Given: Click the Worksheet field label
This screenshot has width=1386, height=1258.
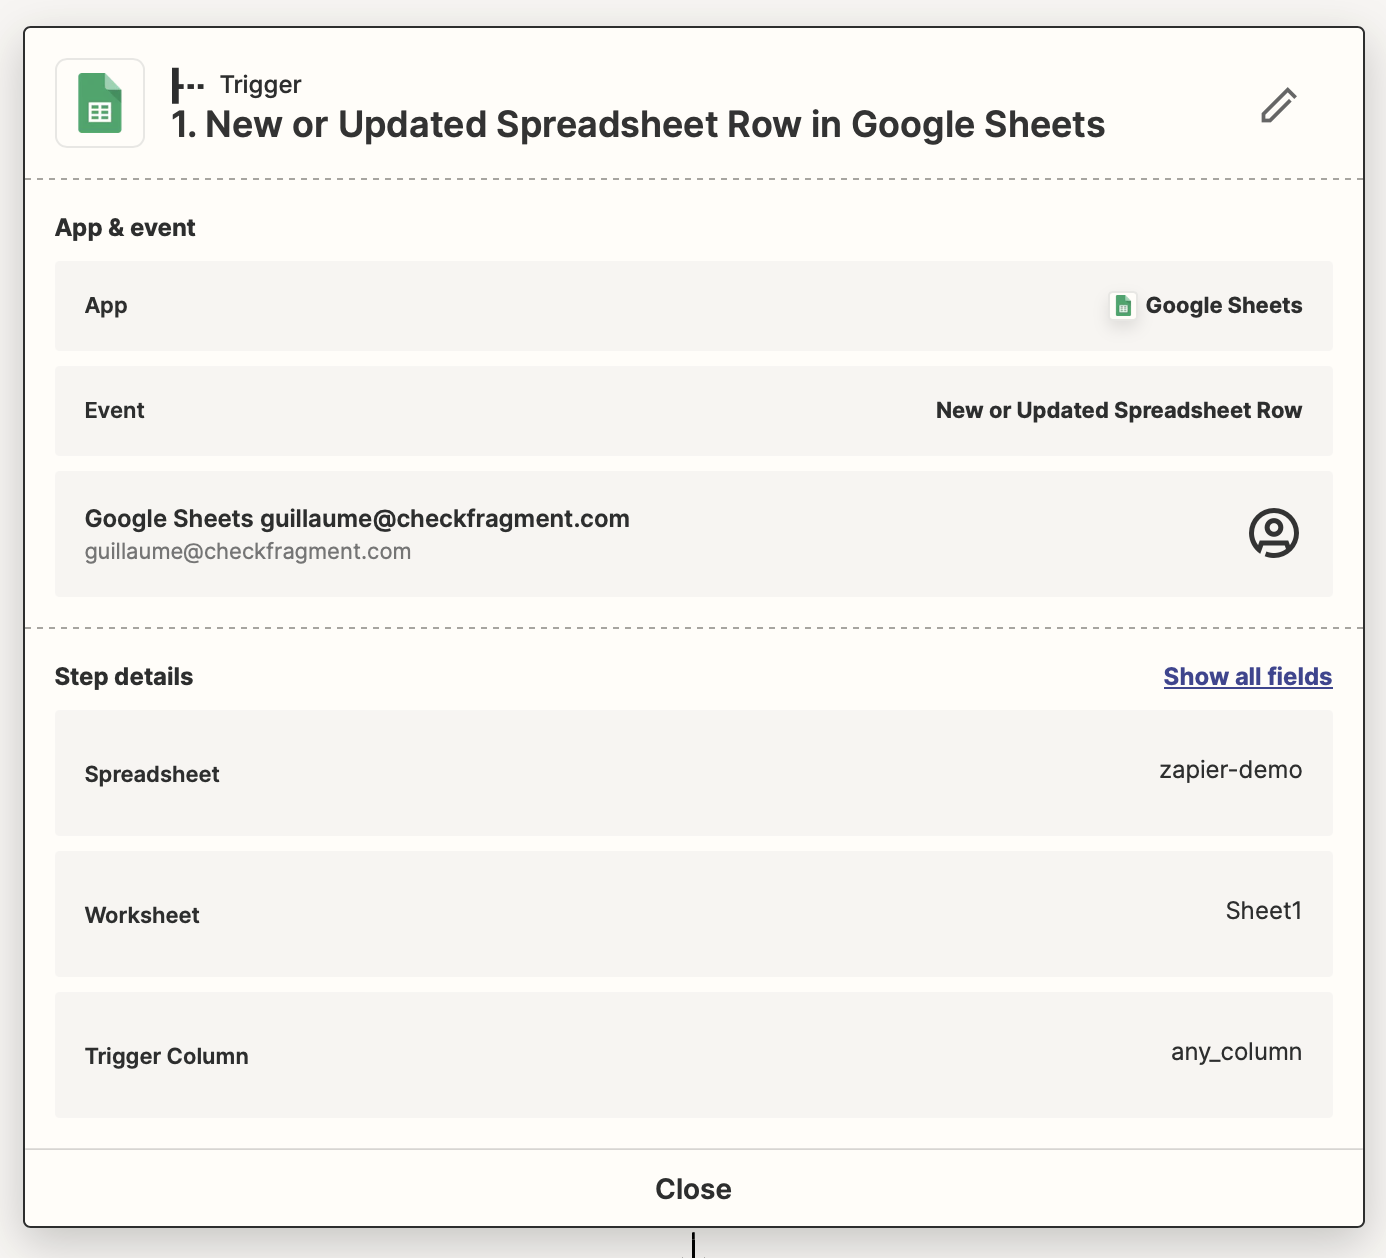Looking at the screenshot, I should tap(142, 916).
